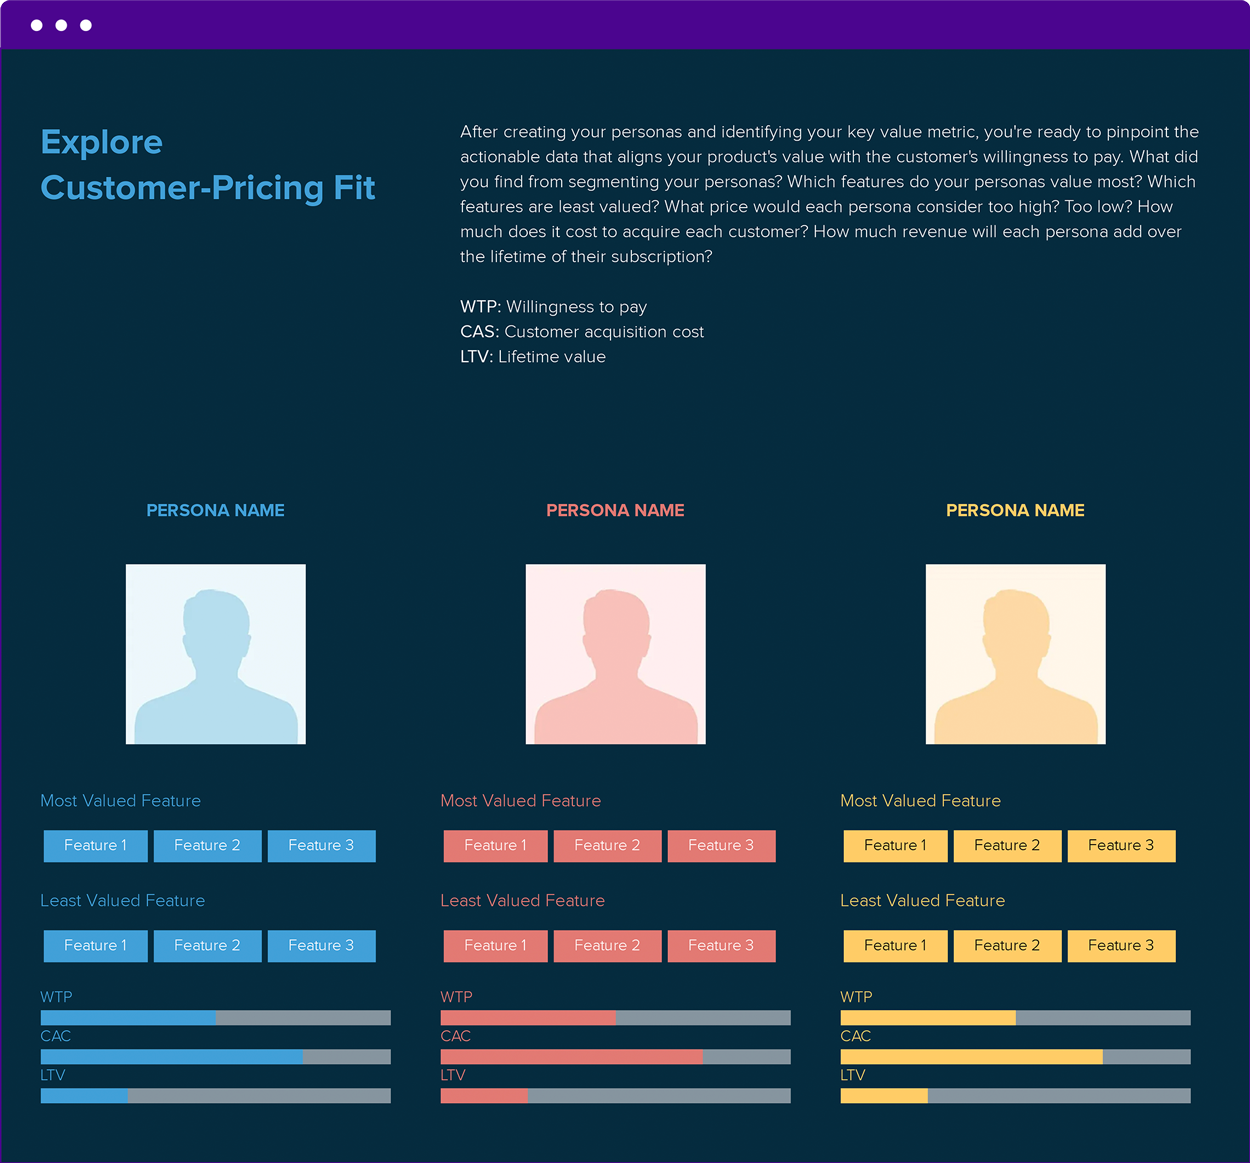
Task: Click Feature 3 in yellow persona's Most Valued row
Action: (1121, 845)
